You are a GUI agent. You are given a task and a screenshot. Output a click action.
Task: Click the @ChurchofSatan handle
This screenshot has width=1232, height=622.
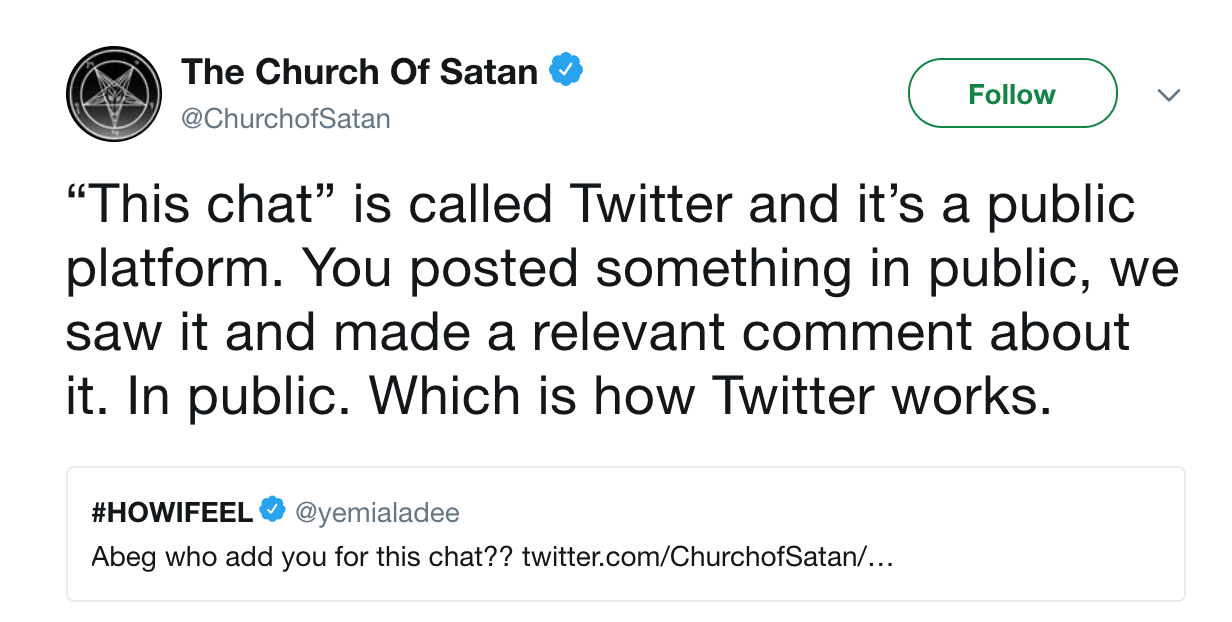[x=286, y=119]
